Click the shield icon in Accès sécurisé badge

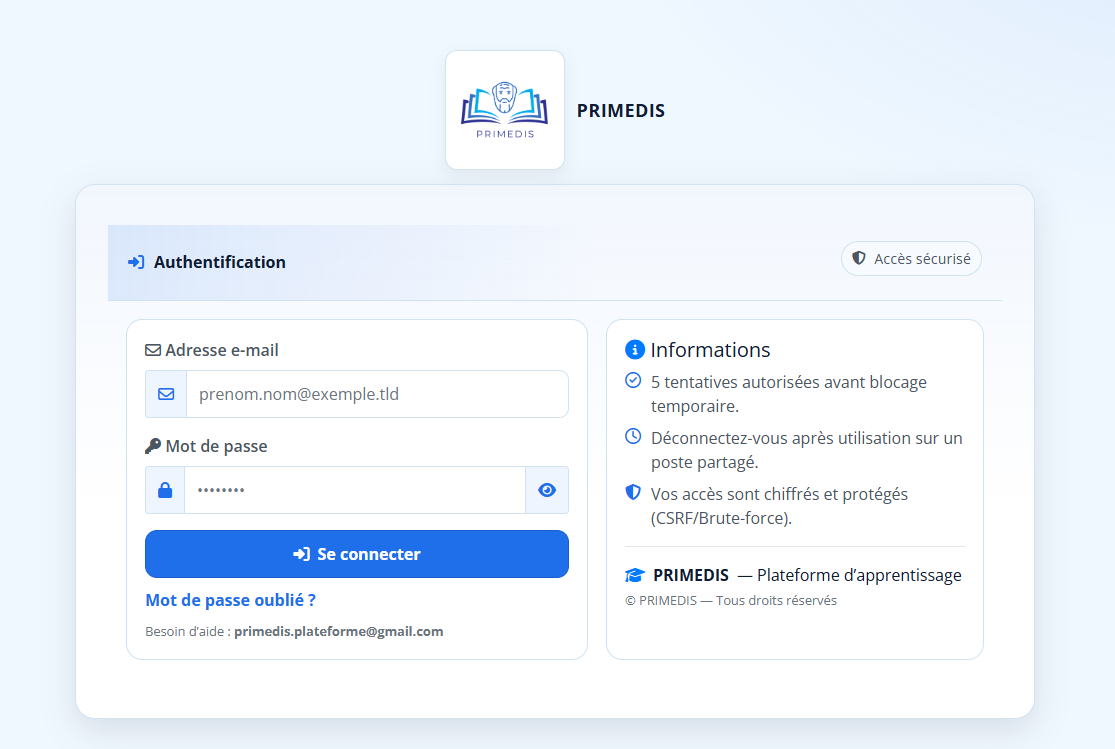pyautogui.click(x=858, y=258)
